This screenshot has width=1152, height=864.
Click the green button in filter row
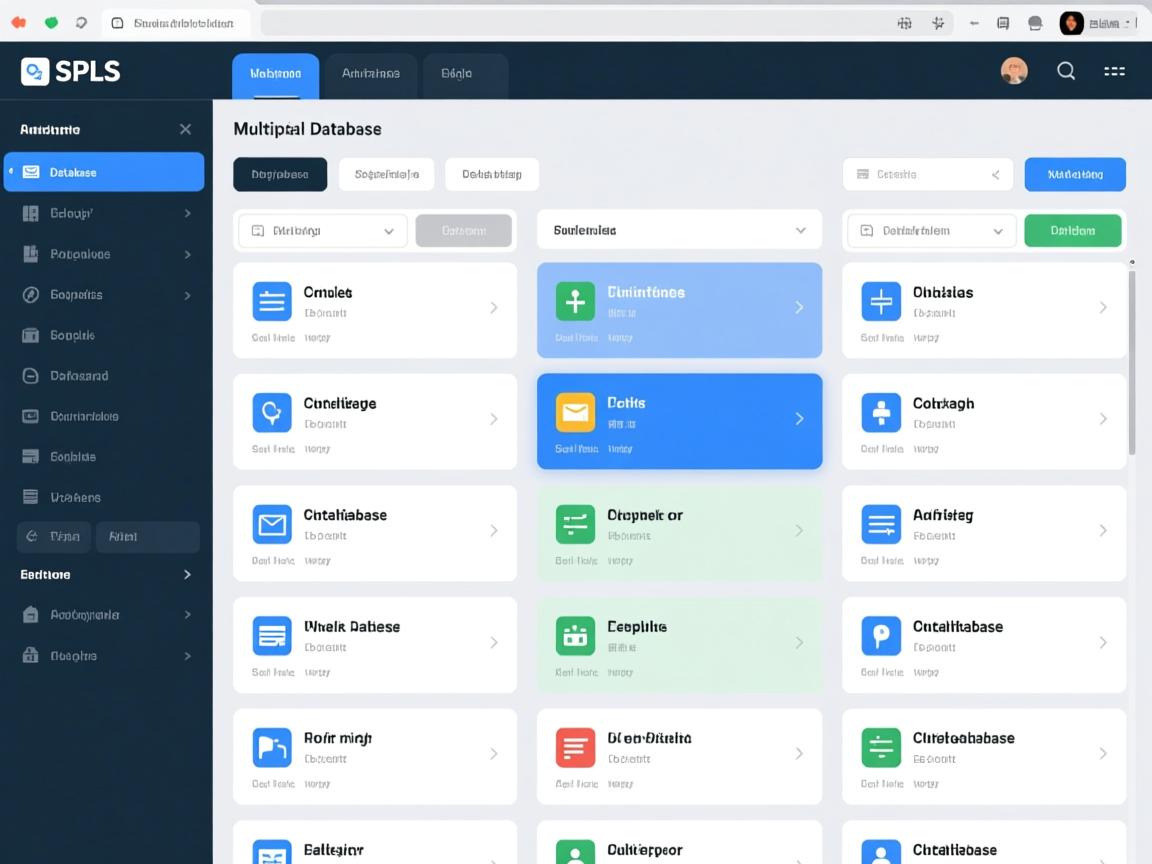point(1072,230)
